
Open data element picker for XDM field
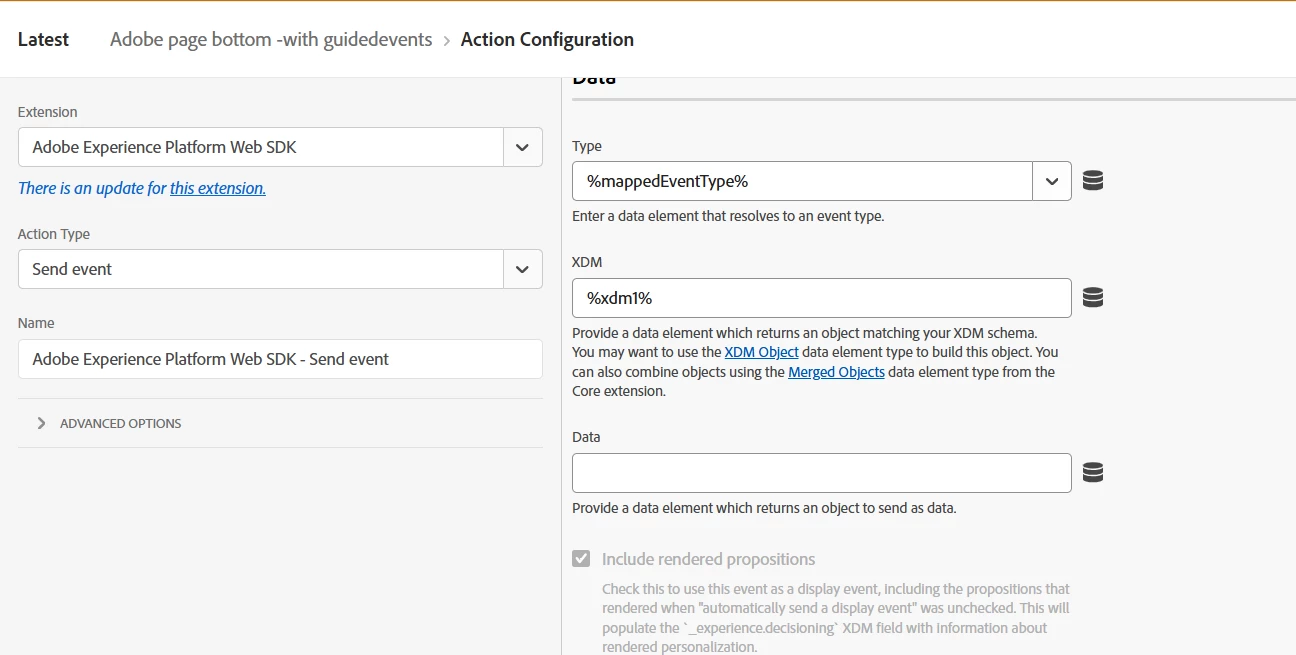(1093, 298)
